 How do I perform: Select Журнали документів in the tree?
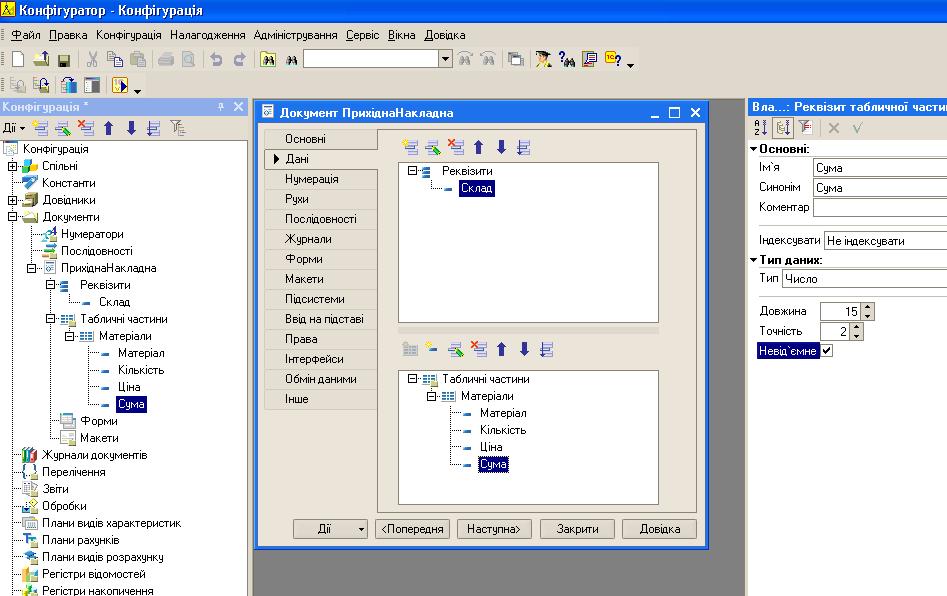click(94, 455)
